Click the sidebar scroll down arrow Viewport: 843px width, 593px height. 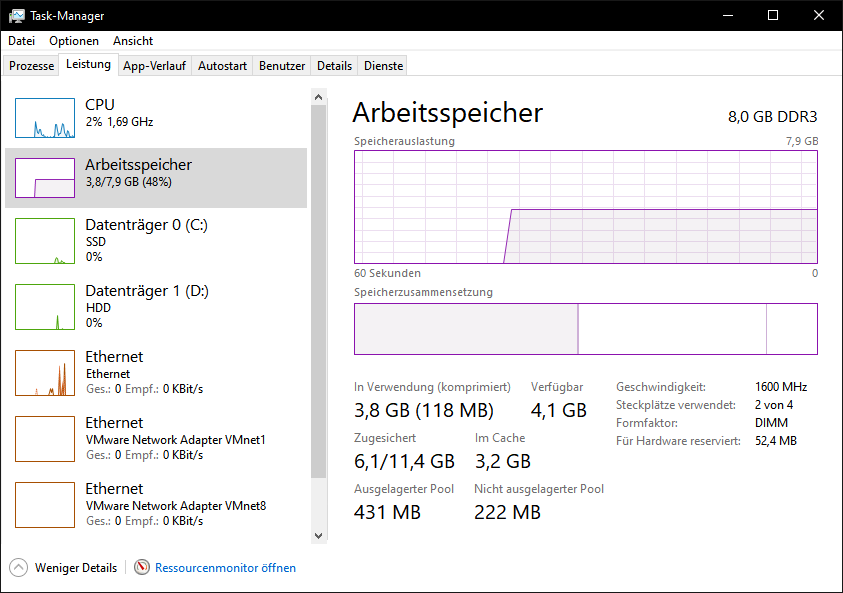(319, 536)
